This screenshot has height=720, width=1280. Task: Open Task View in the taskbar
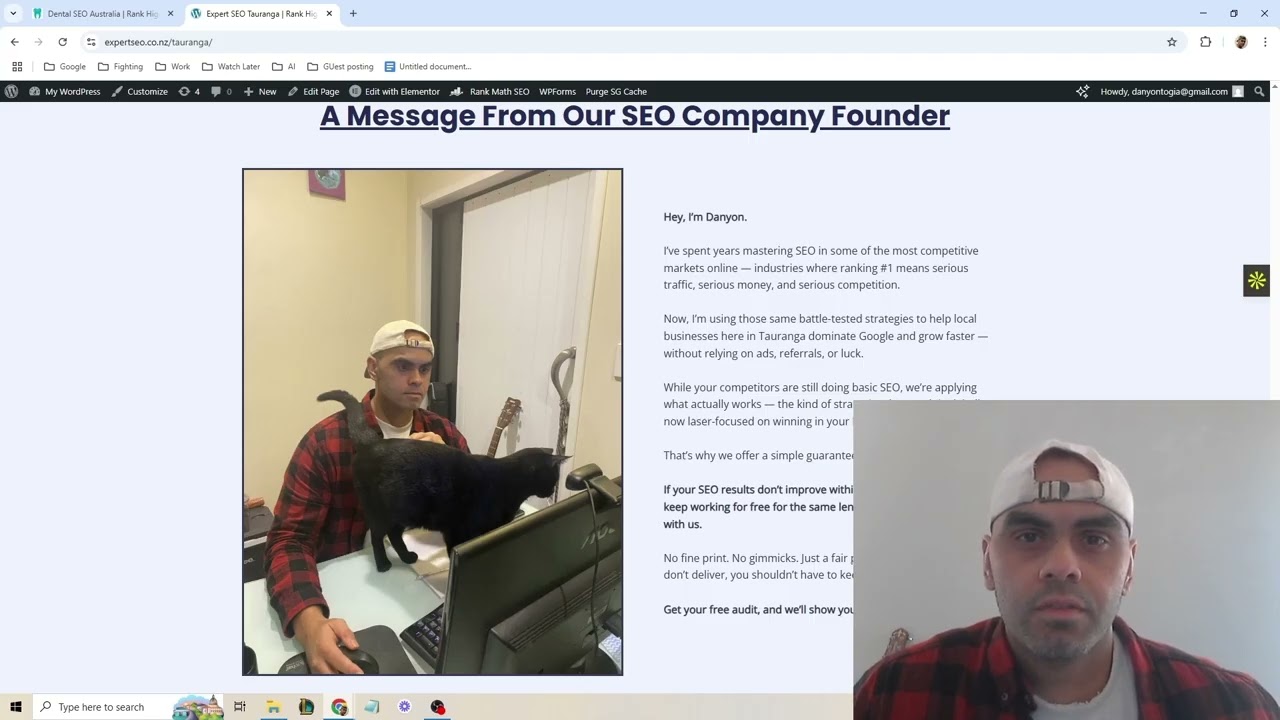pyautogui.click(x=240, y=707)
